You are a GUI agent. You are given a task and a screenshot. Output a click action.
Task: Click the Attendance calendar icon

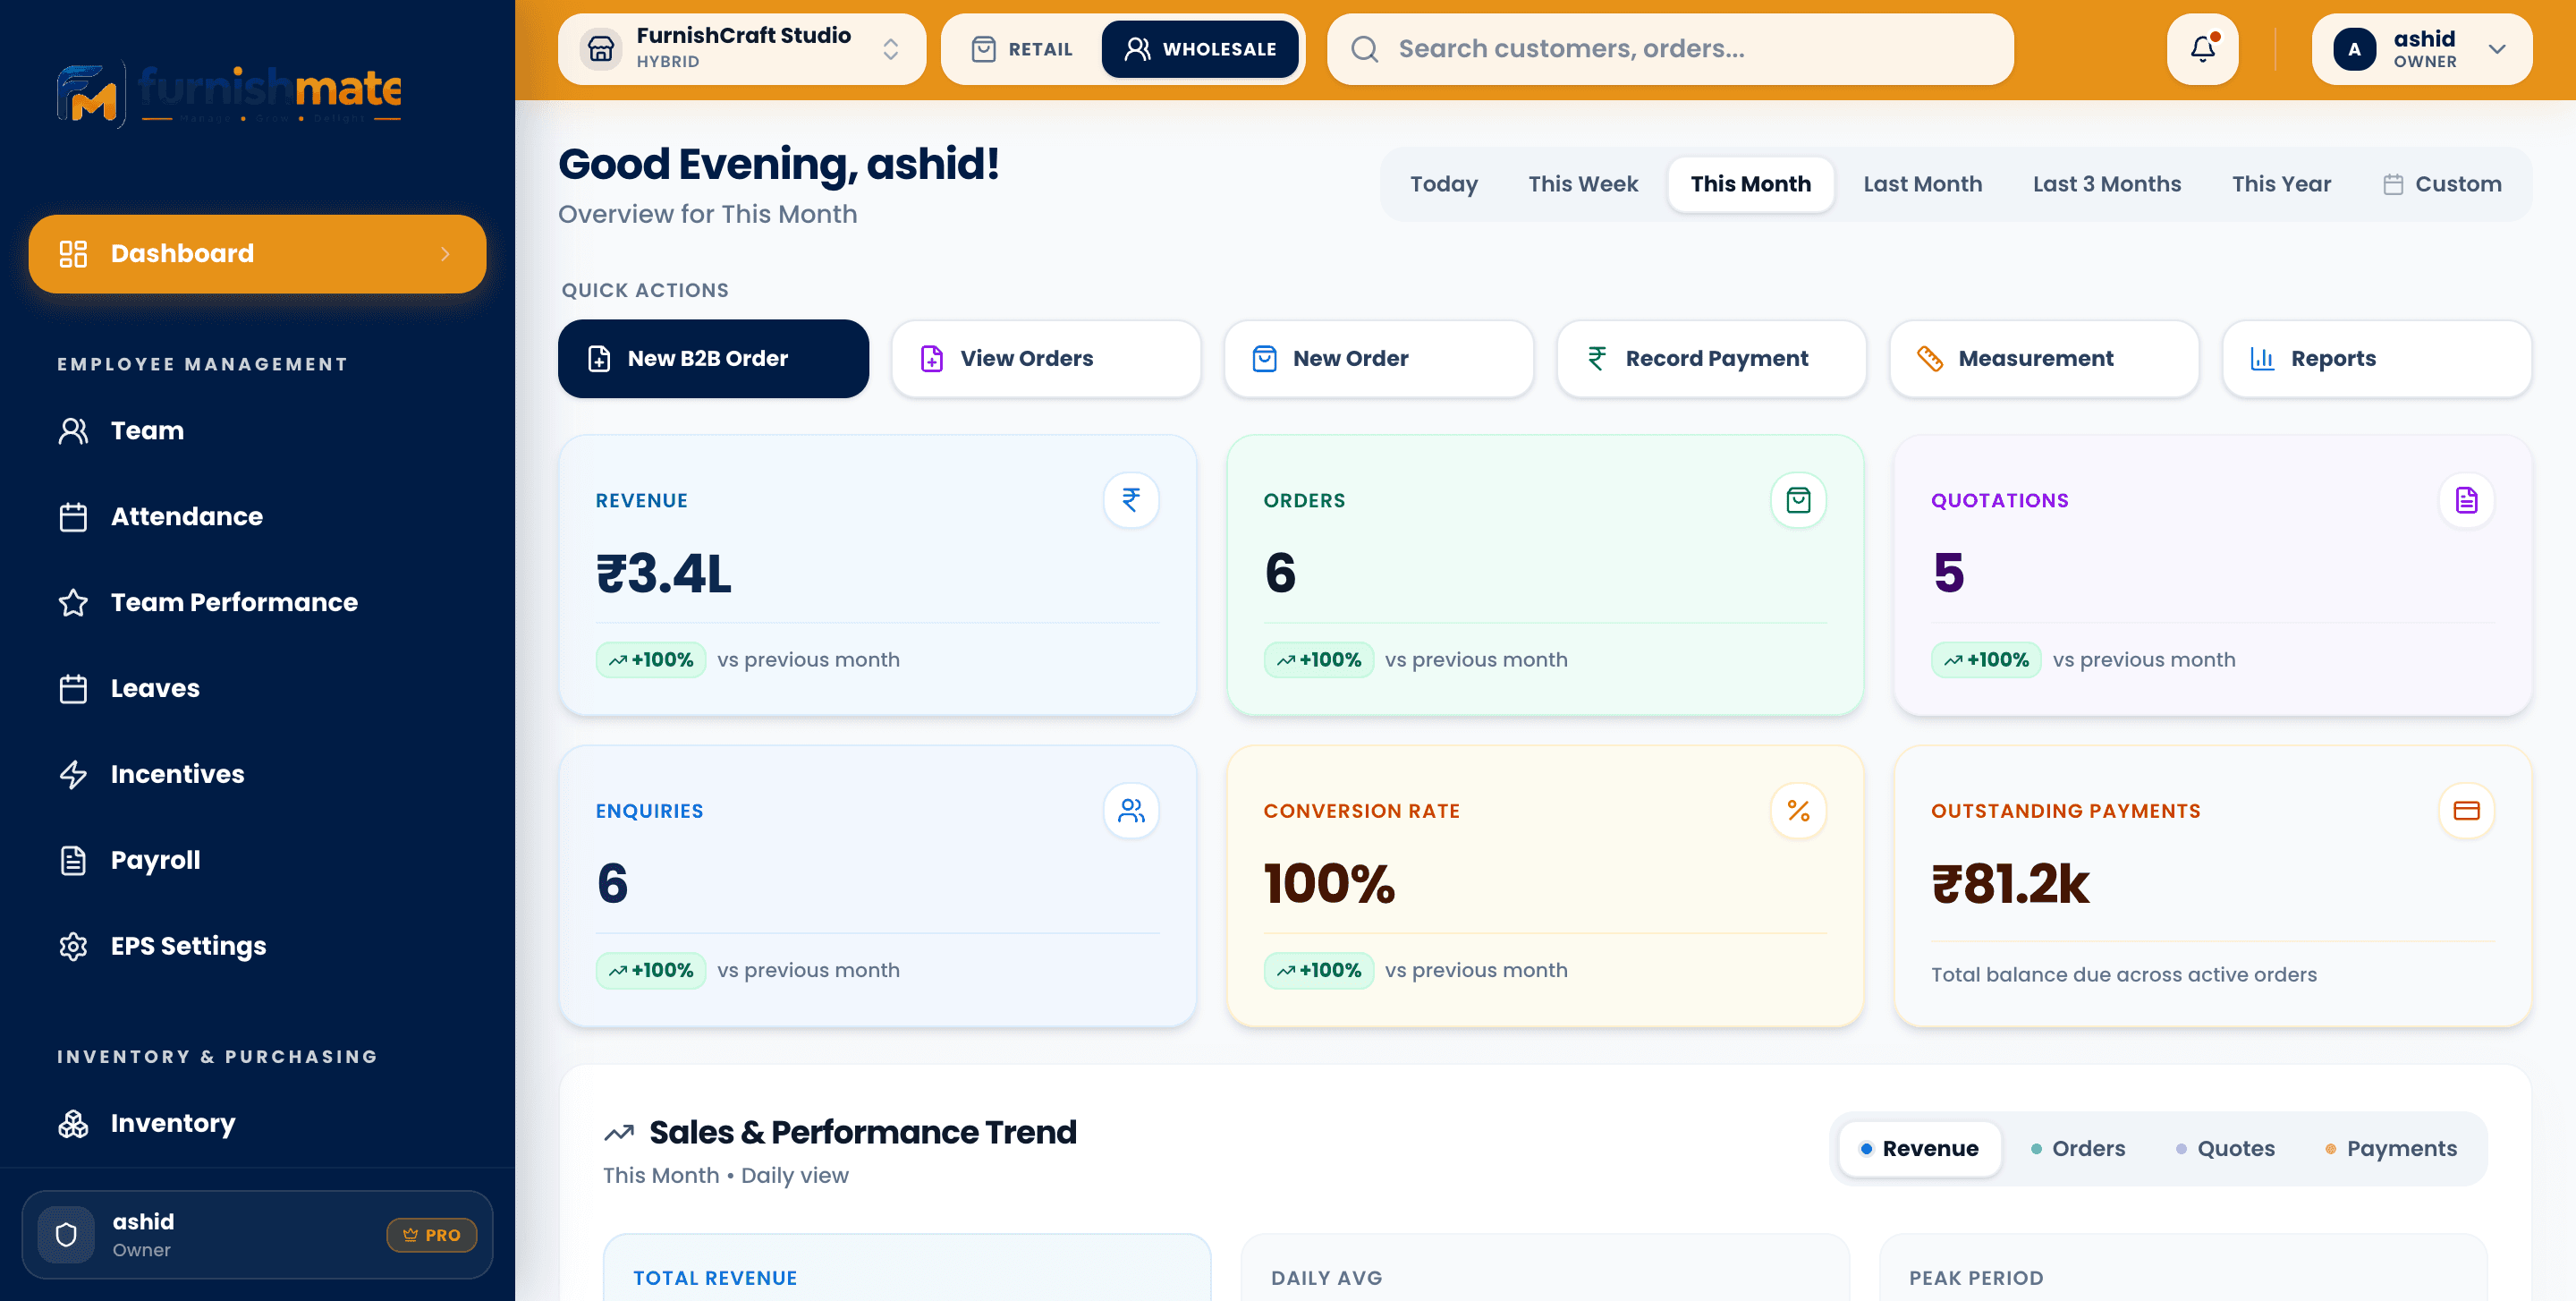(x=73, y=516)
